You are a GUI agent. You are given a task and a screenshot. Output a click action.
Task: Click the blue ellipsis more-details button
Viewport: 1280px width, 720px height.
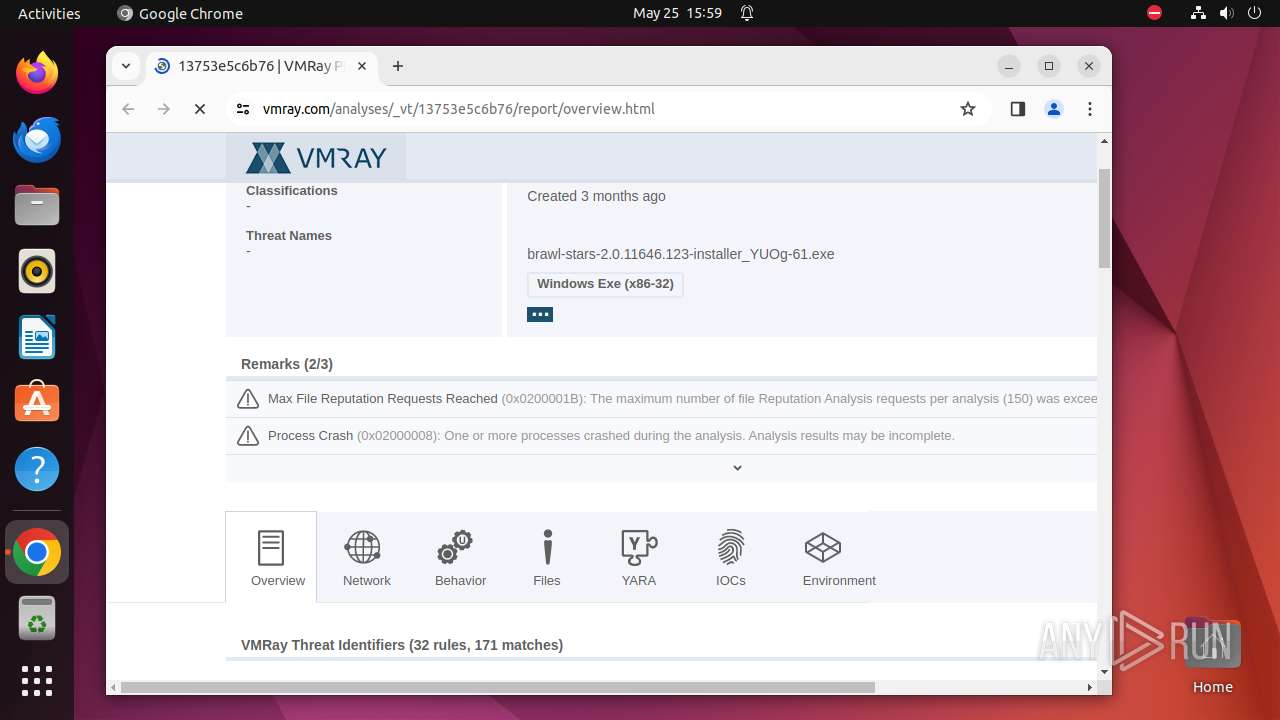(x=540, y=314)
